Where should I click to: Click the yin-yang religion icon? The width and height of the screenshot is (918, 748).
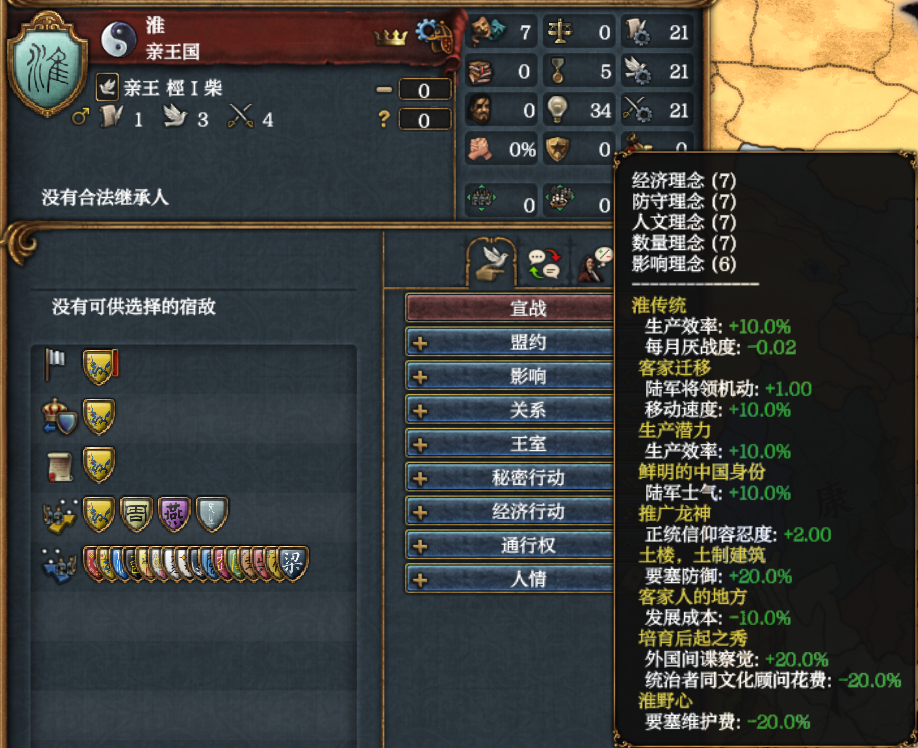[118, 39]
